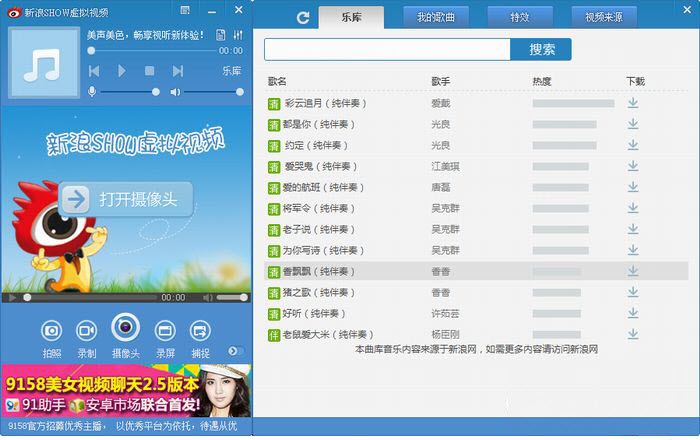The width and height of the screenshot is (700, 440).
Task: Download 约定 accompaniment
Action: 633,145
